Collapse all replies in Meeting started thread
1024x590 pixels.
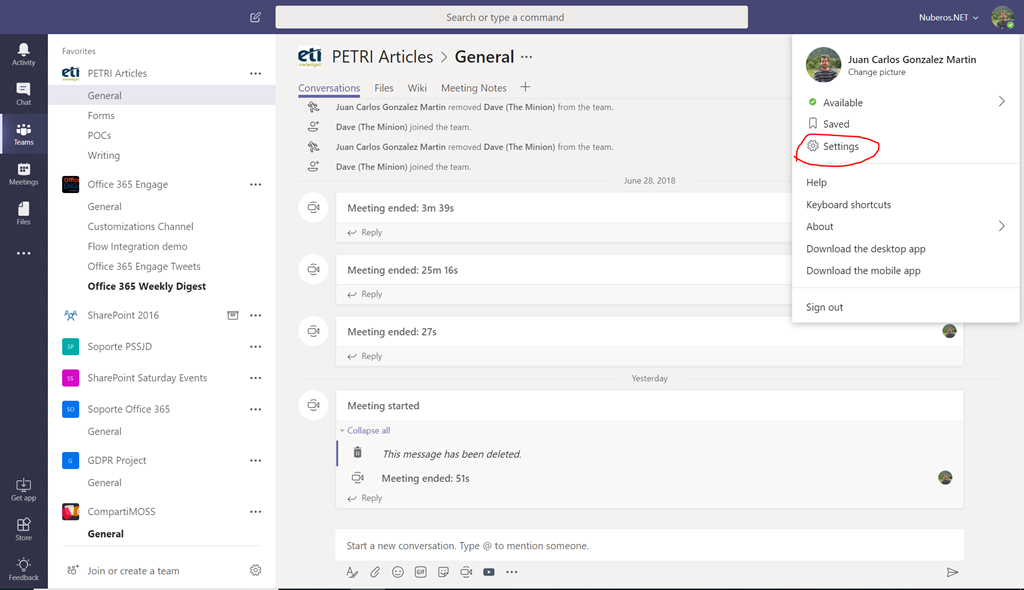click(368, 431)
